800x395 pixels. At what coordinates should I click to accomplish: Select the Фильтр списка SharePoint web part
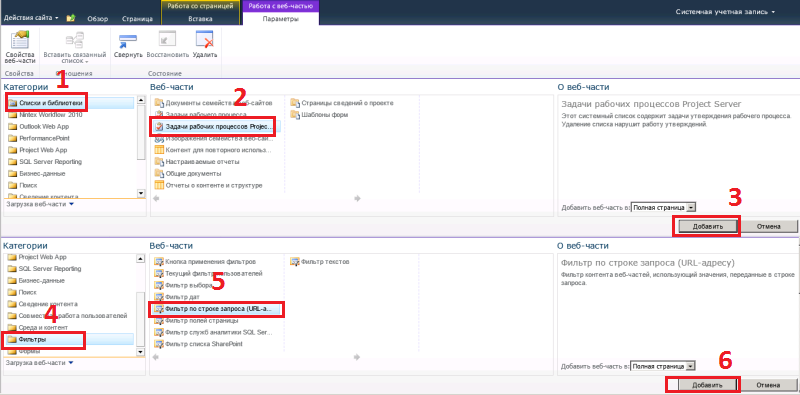point(198,344)
